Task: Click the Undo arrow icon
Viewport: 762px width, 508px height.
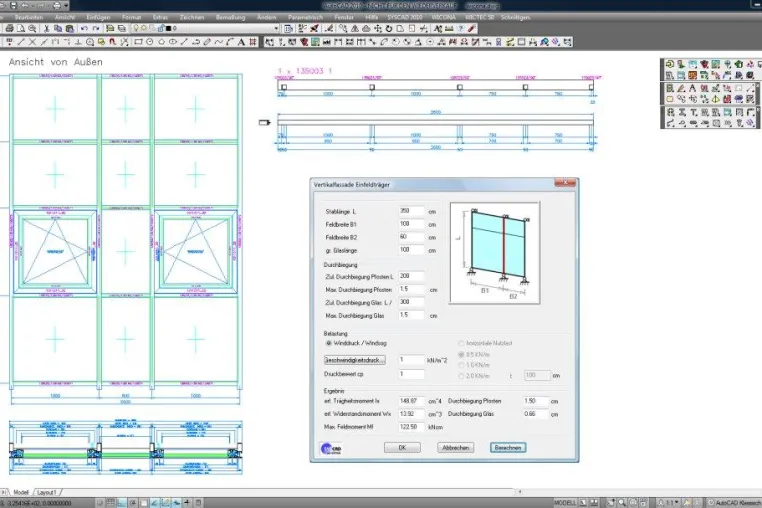Action: [x=84, y=28]
